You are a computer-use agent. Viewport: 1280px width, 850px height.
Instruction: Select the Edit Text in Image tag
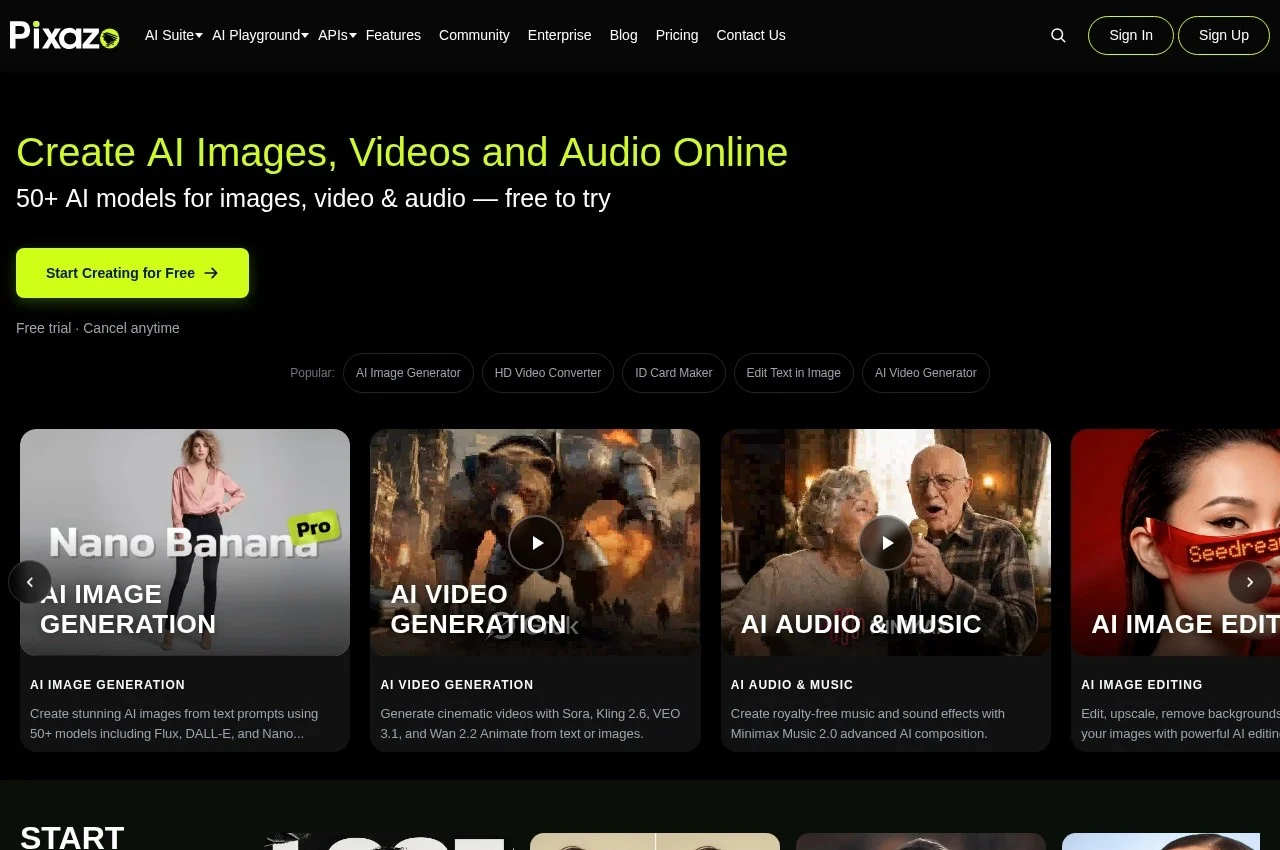[x=794, y=373]
